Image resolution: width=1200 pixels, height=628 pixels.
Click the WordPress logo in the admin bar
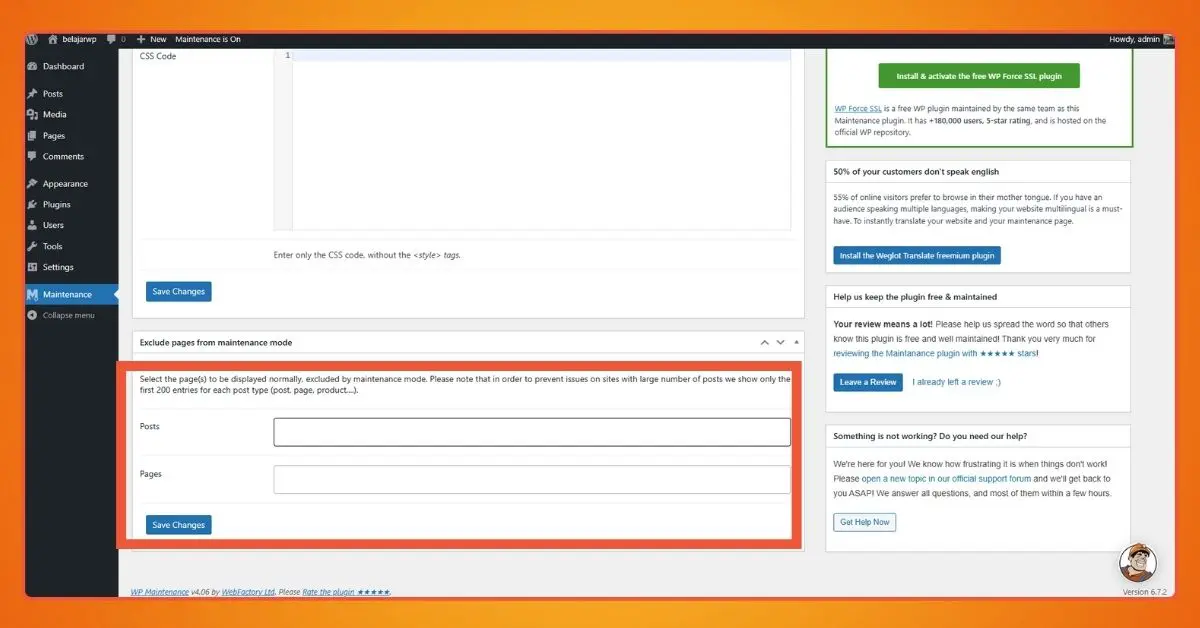[31, 39]
